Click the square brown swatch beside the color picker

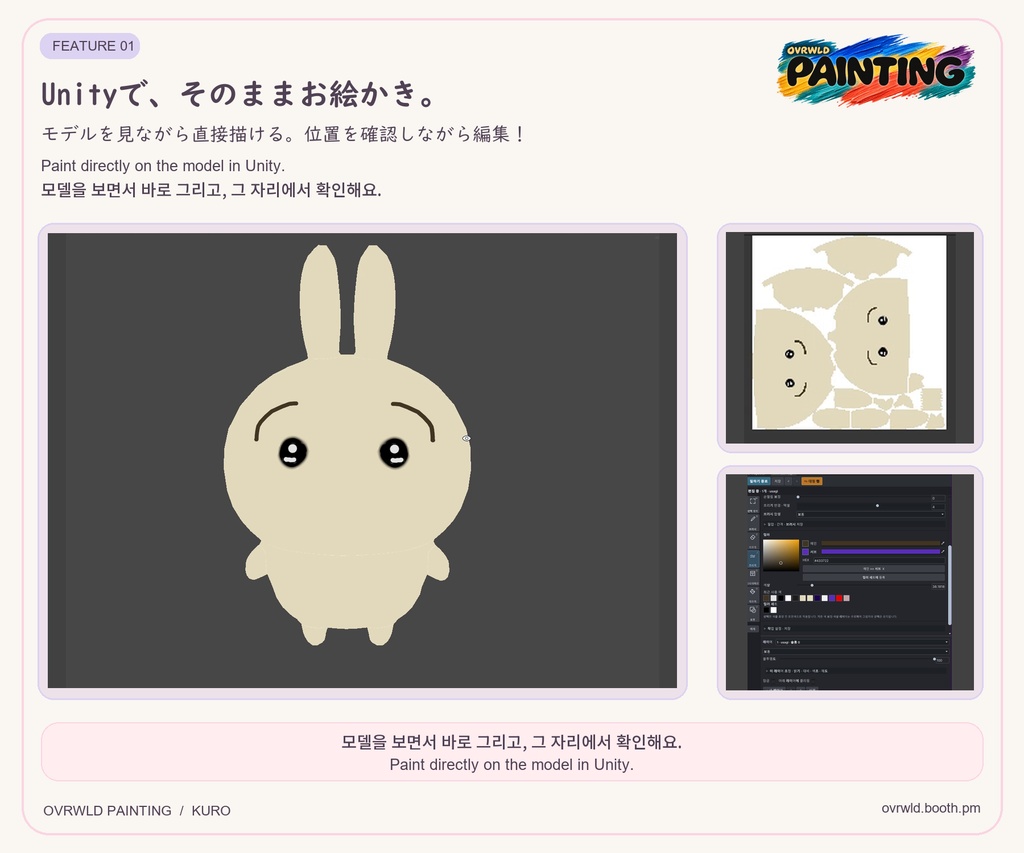[805, 543]
